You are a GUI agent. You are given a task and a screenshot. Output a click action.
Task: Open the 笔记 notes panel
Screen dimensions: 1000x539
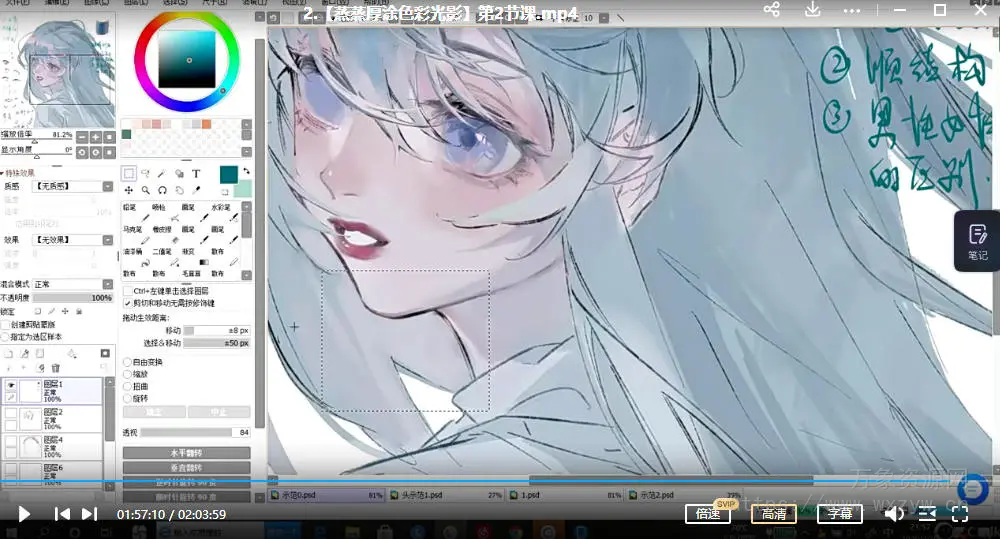(977, 241)
